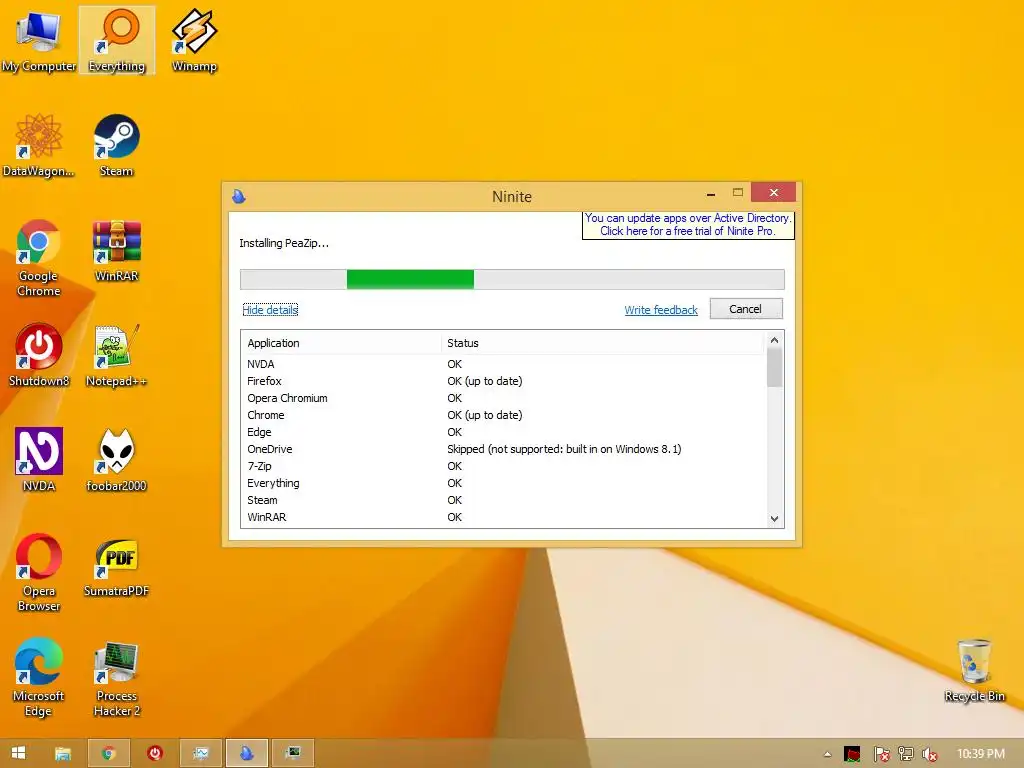
Task: Click the details list scrollbar thumb
Action: point(775,368)
